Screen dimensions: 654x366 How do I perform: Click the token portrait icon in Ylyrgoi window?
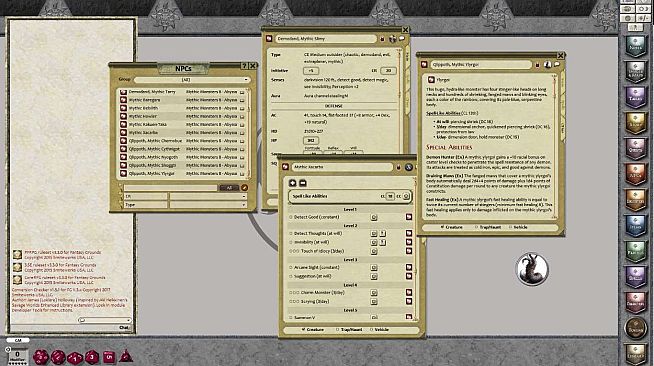[548, 64]
